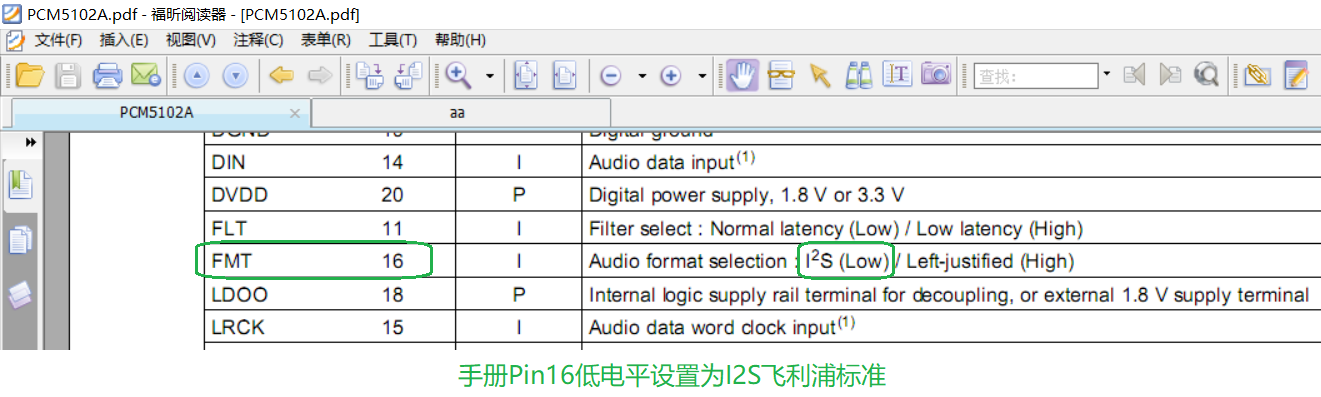1321x397 pixels.
Task: Click the 'Filter select : Normal latency' text
Action: (x=836, y=229)
